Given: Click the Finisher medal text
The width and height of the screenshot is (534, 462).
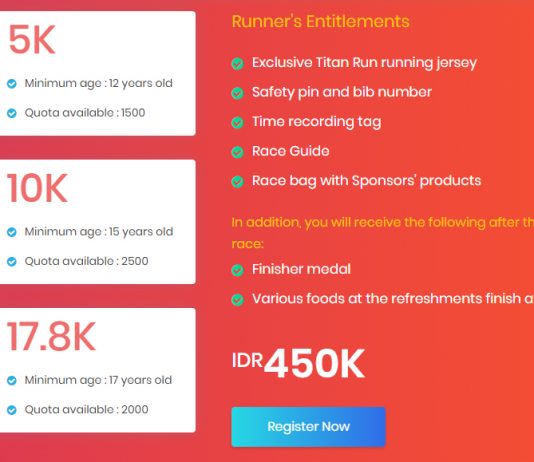Looking at the screenshot, I should [301, 269].
